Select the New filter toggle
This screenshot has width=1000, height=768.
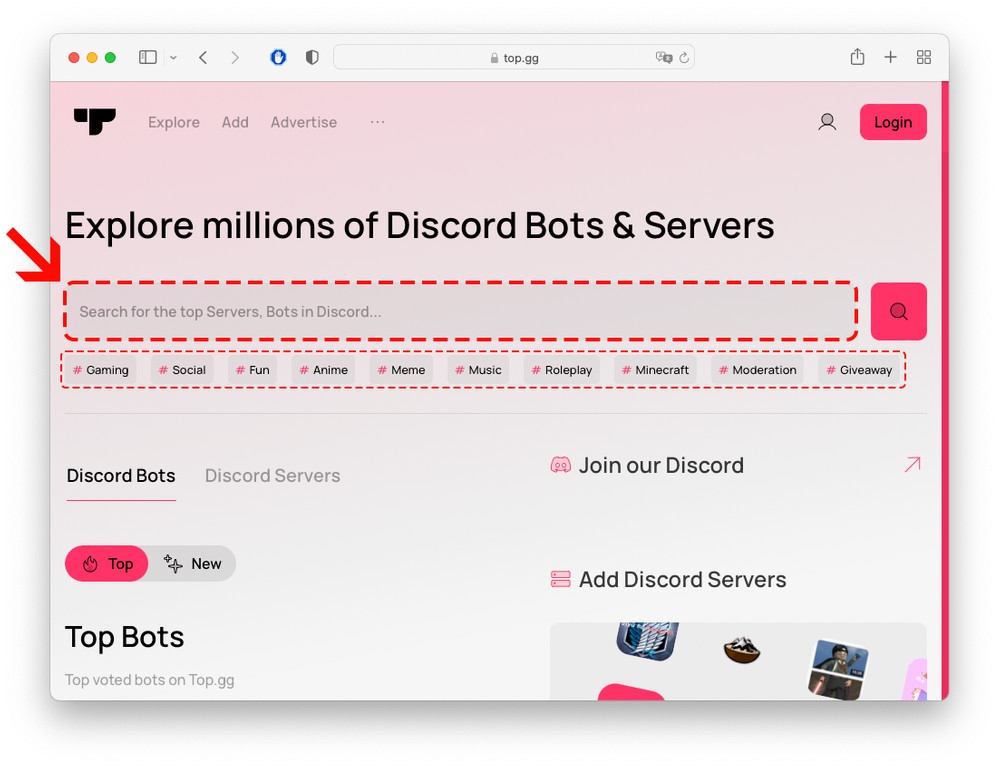click(x=193, y=563)
